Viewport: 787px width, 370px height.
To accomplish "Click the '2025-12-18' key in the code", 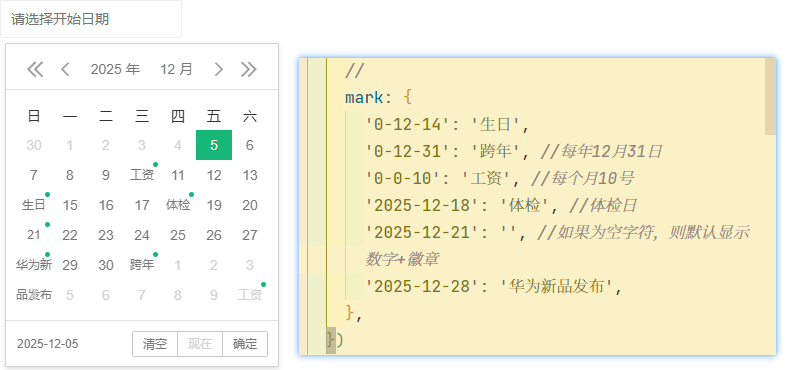I will click(422, 205).
